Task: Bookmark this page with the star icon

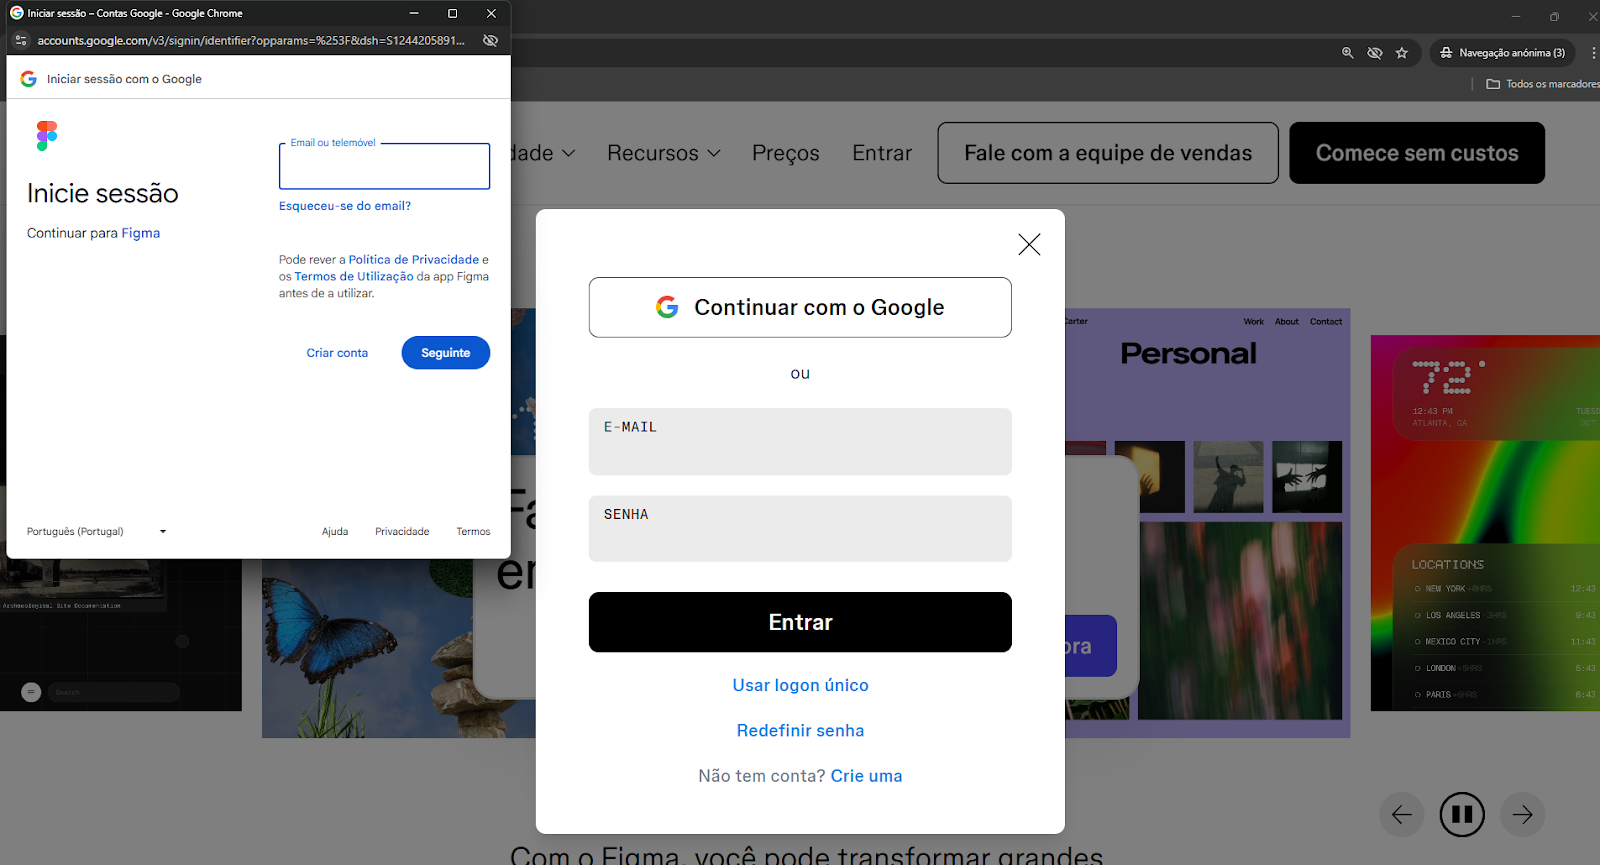Action: click(1402, 53)
